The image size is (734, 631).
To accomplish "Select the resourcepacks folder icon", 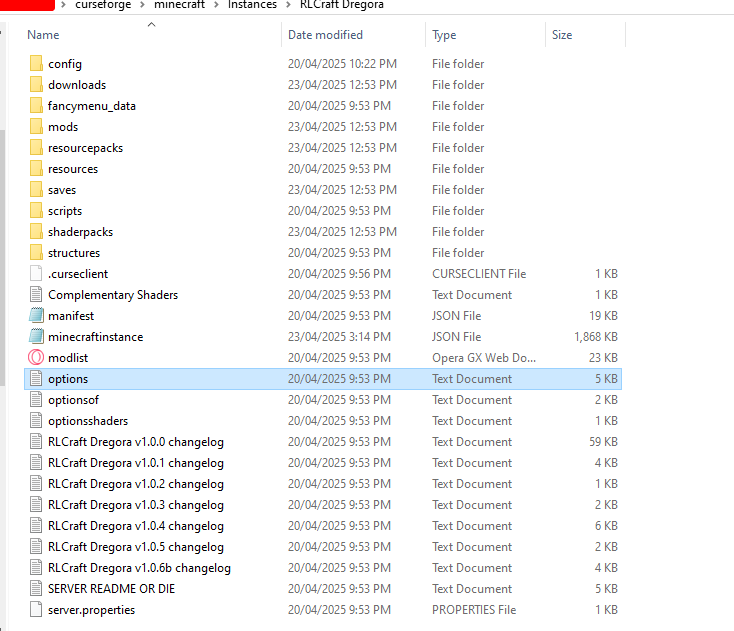I will point(36,147).
